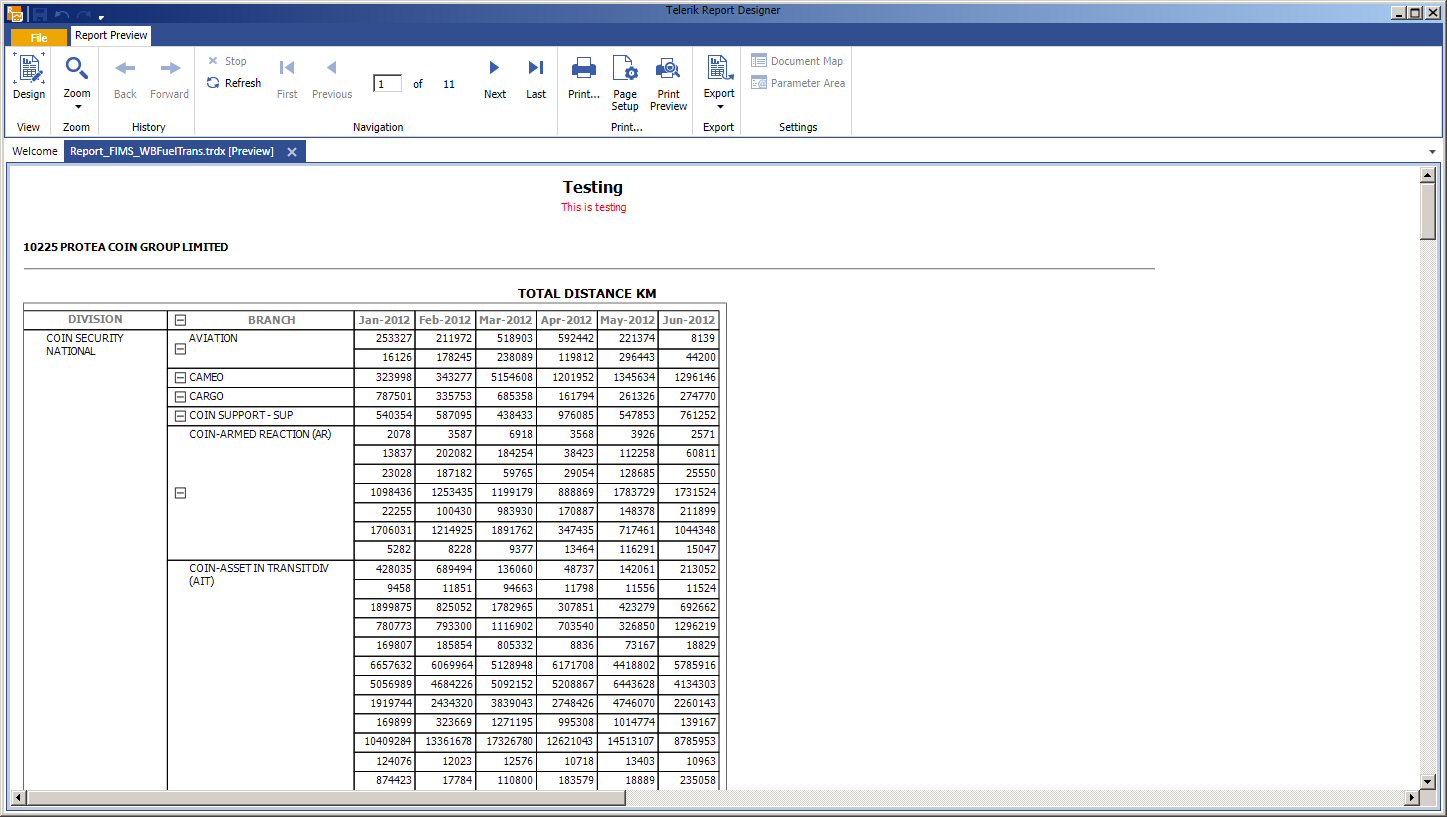1447x817 pixels.
Task: Go Back in navigation history
Action: [x=125, y=78]
